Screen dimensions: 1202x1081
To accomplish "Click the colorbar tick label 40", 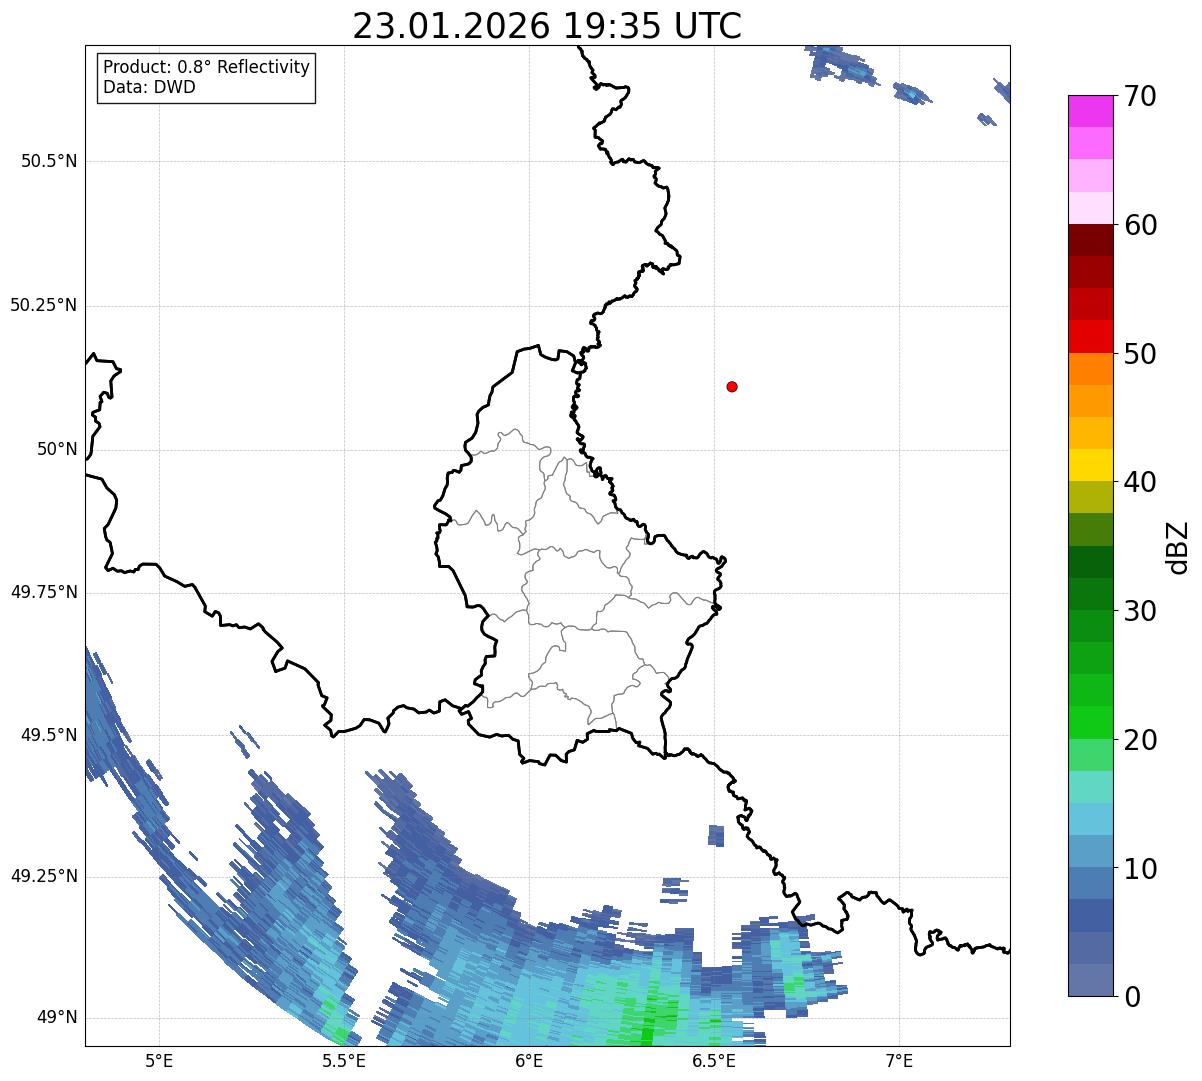I will coord(1140,482).
